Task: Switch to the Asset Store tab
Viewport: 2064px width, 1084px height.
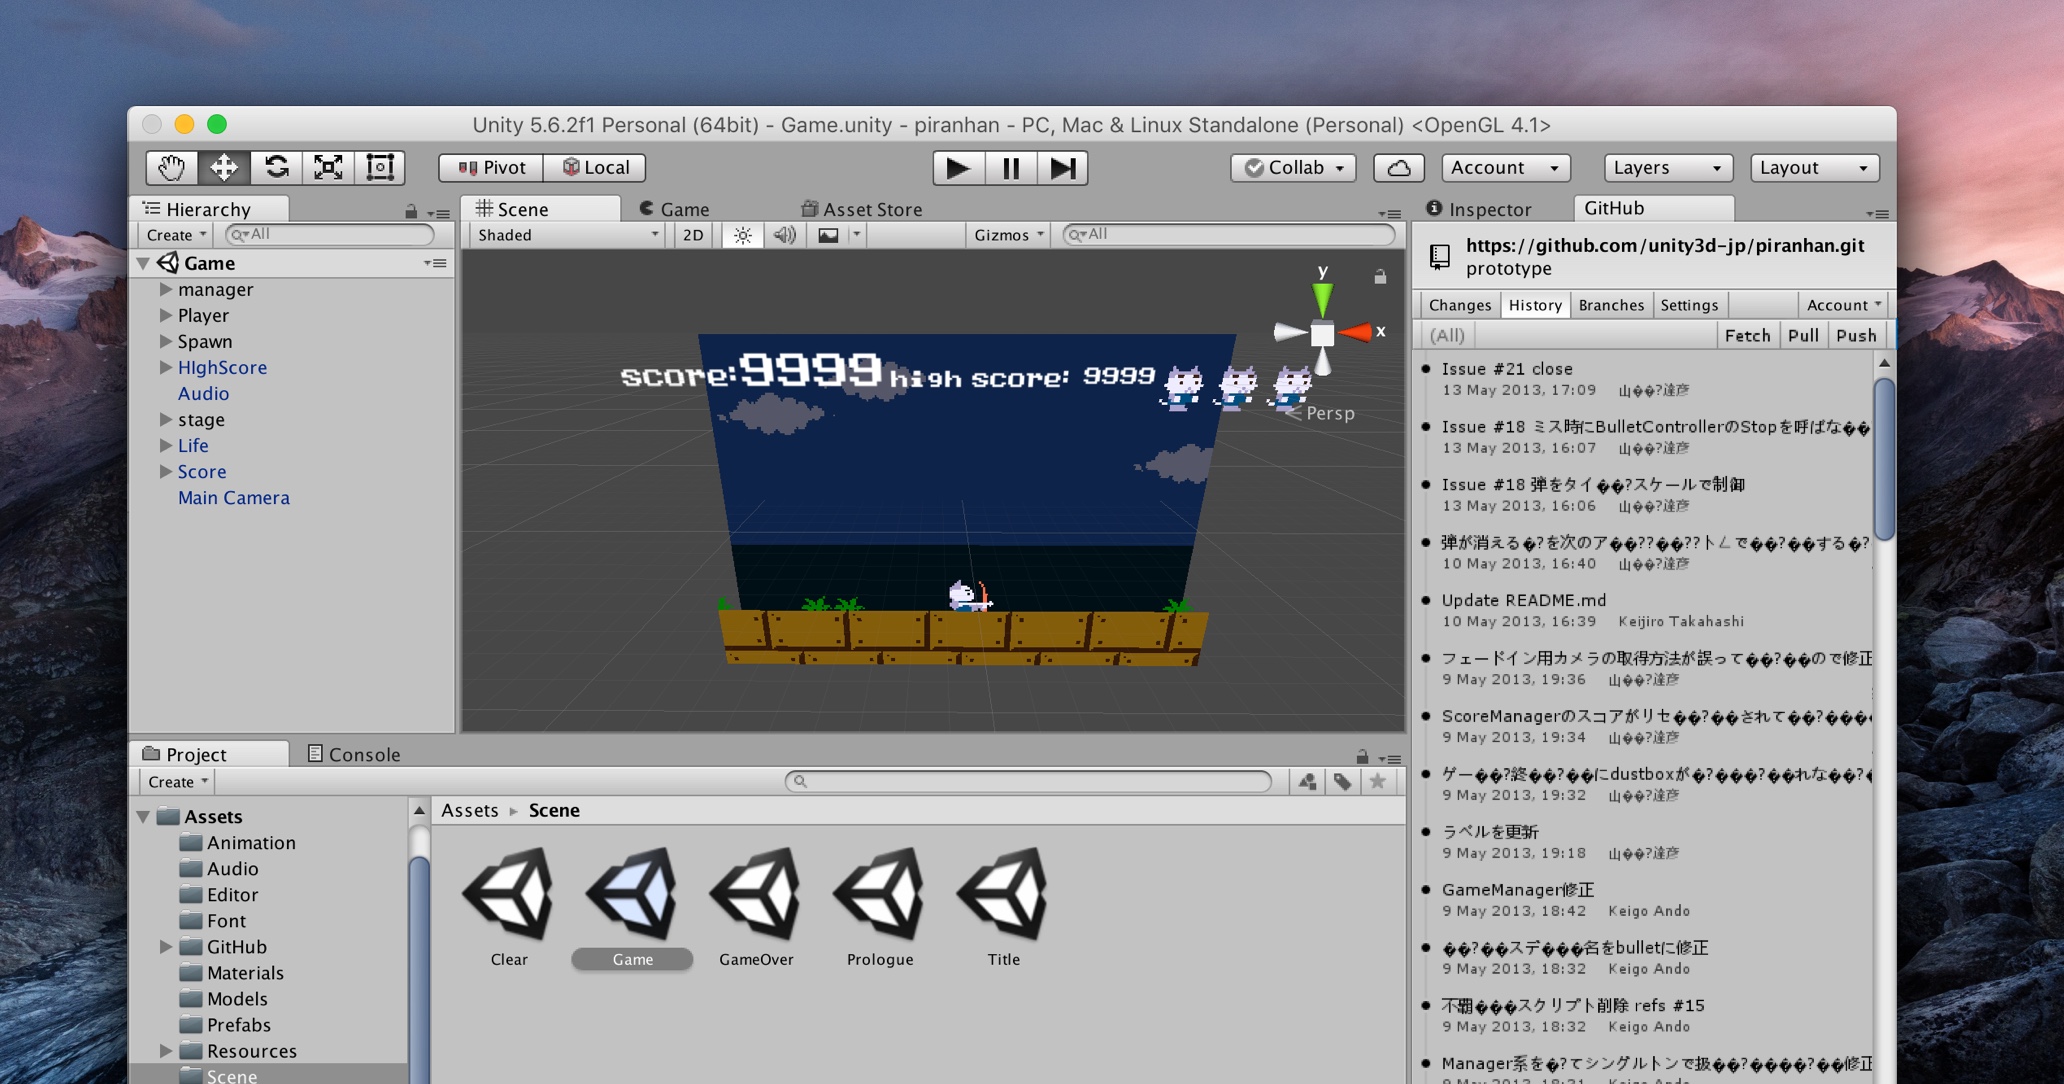Action: click(x=861, y=209)
